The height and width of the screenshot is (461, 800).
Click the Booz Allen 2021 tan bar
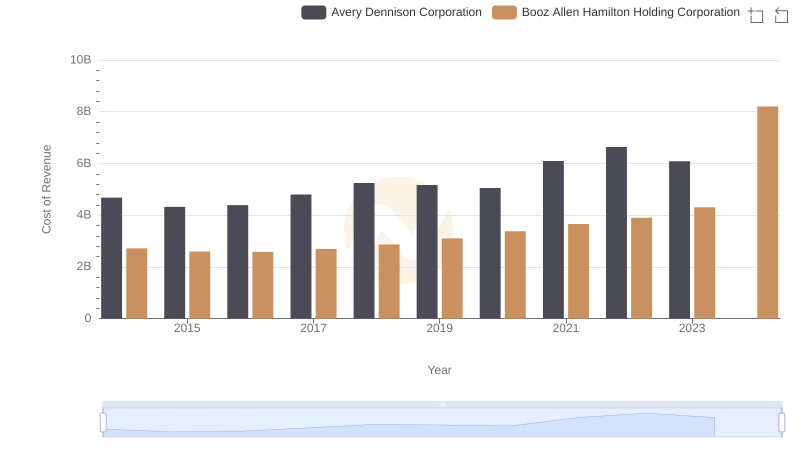(579, 271)
